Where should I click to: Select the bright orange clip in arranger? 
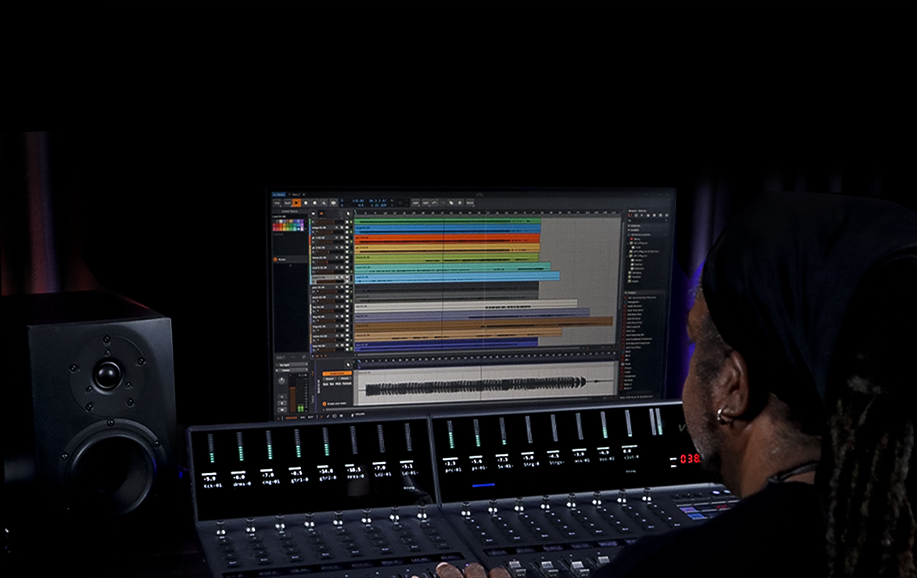coord(447,239)
